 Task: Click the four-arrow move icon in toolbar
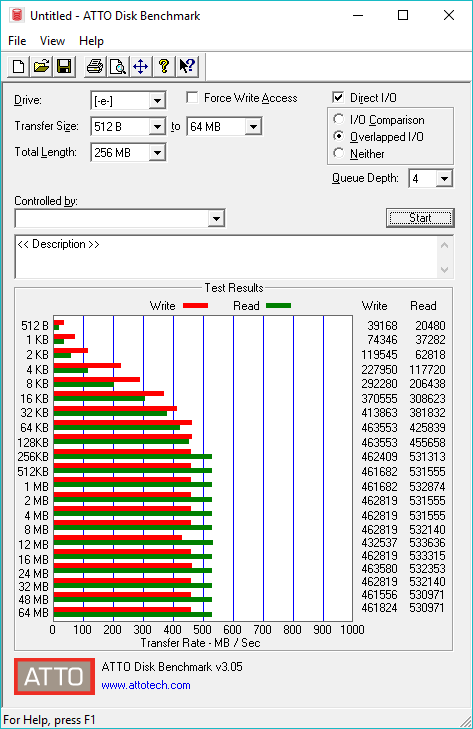(x=140, y=66)
